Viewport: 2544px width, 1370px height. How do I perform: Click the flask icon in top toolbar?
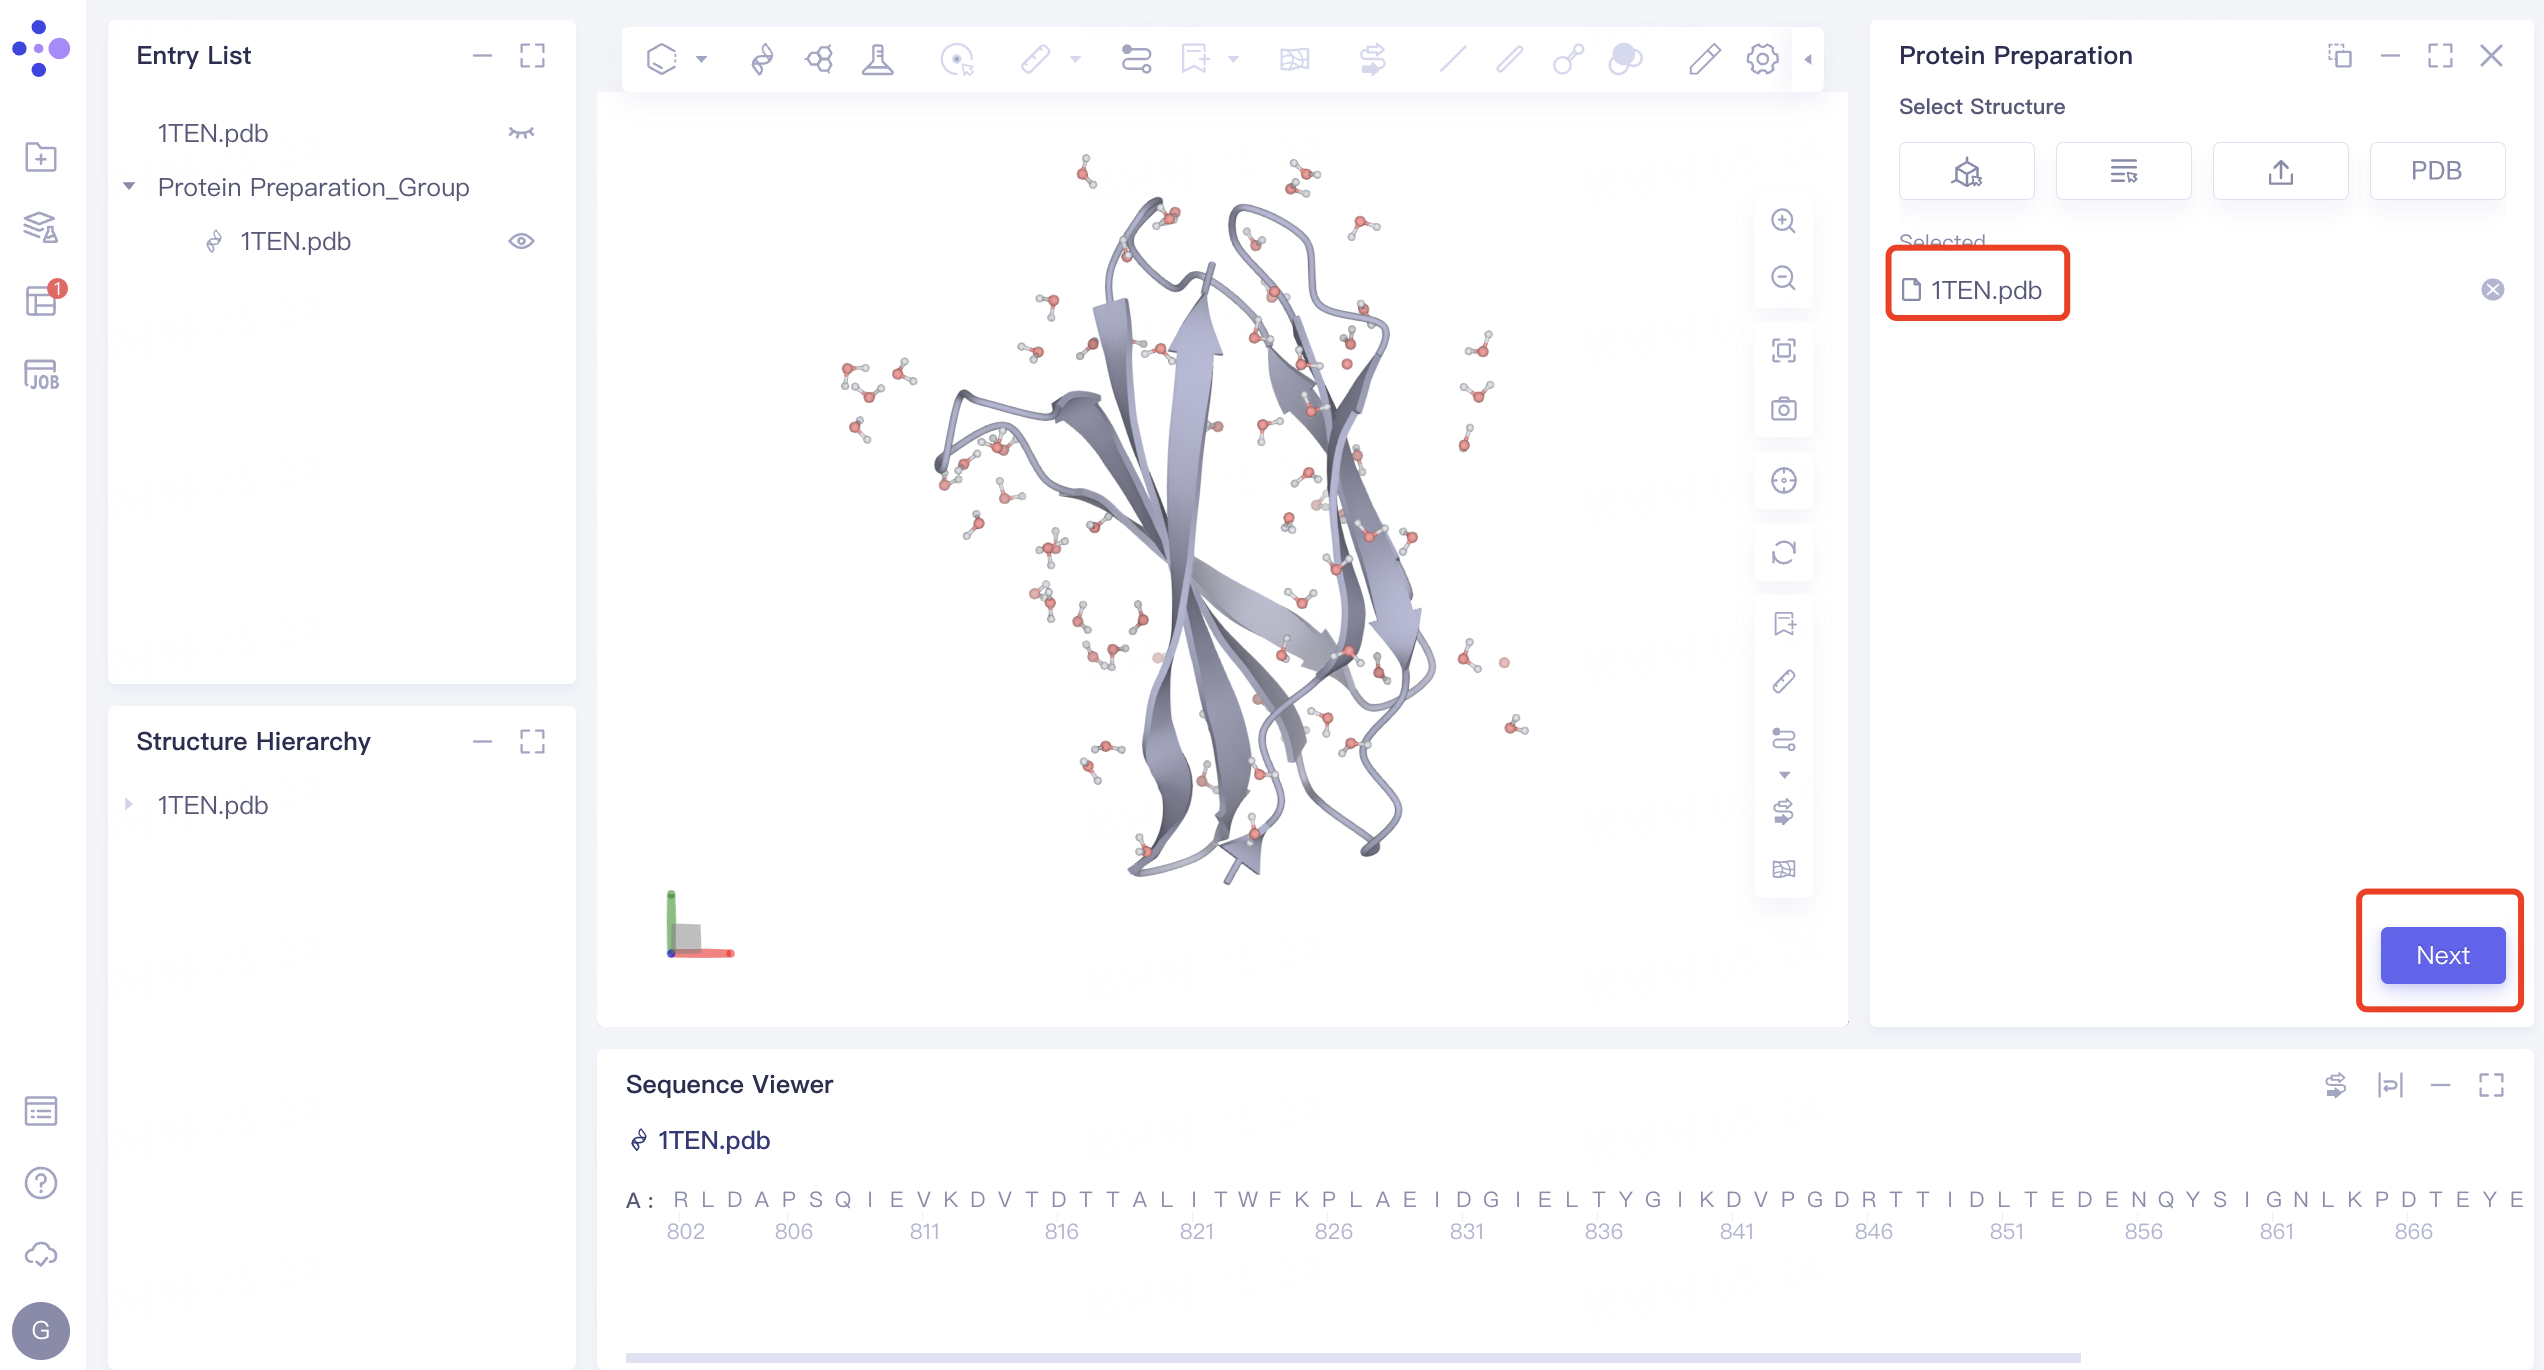coord(877,59)
